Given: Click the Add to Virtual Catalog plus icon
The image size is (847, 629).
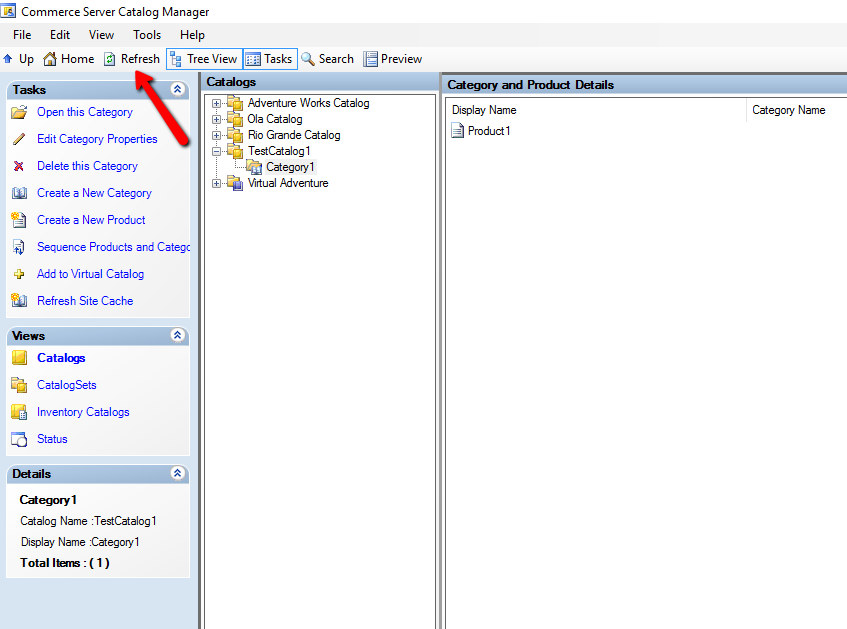Looking at the screenshot, I should tap(19, 274).
